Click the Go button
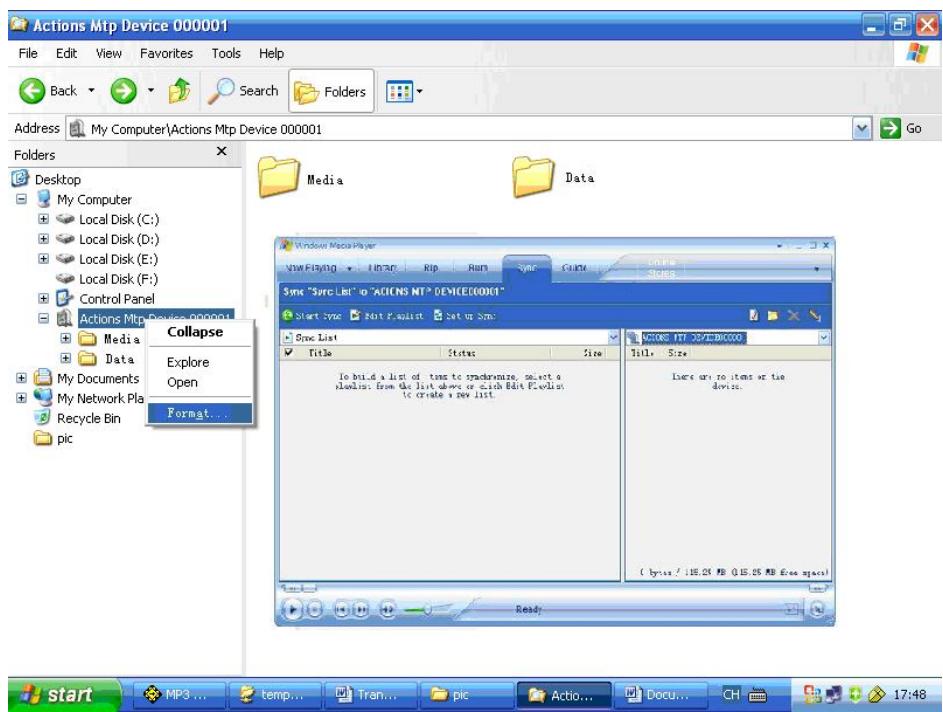The height and width of the screenshot is (712, 943). pos(901,128)
